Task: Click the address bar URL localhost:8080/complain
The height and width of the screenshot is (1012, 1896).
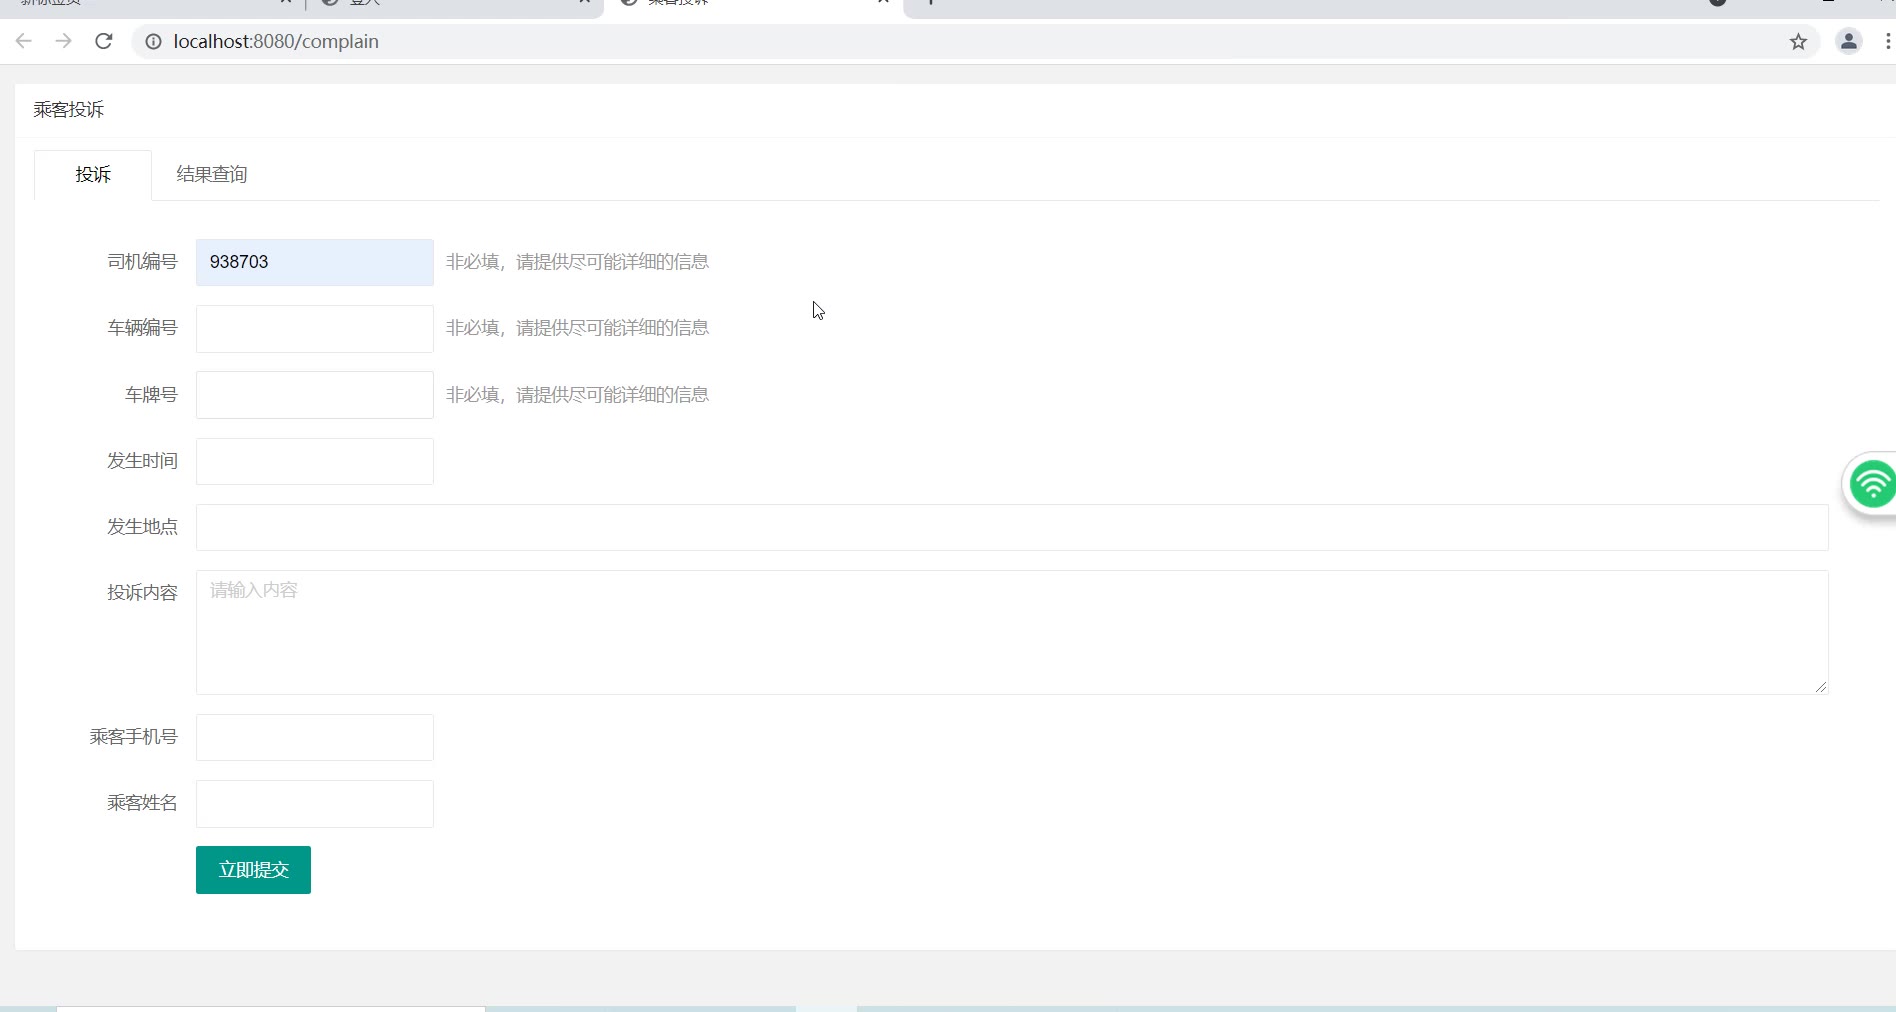Action: 276,41
